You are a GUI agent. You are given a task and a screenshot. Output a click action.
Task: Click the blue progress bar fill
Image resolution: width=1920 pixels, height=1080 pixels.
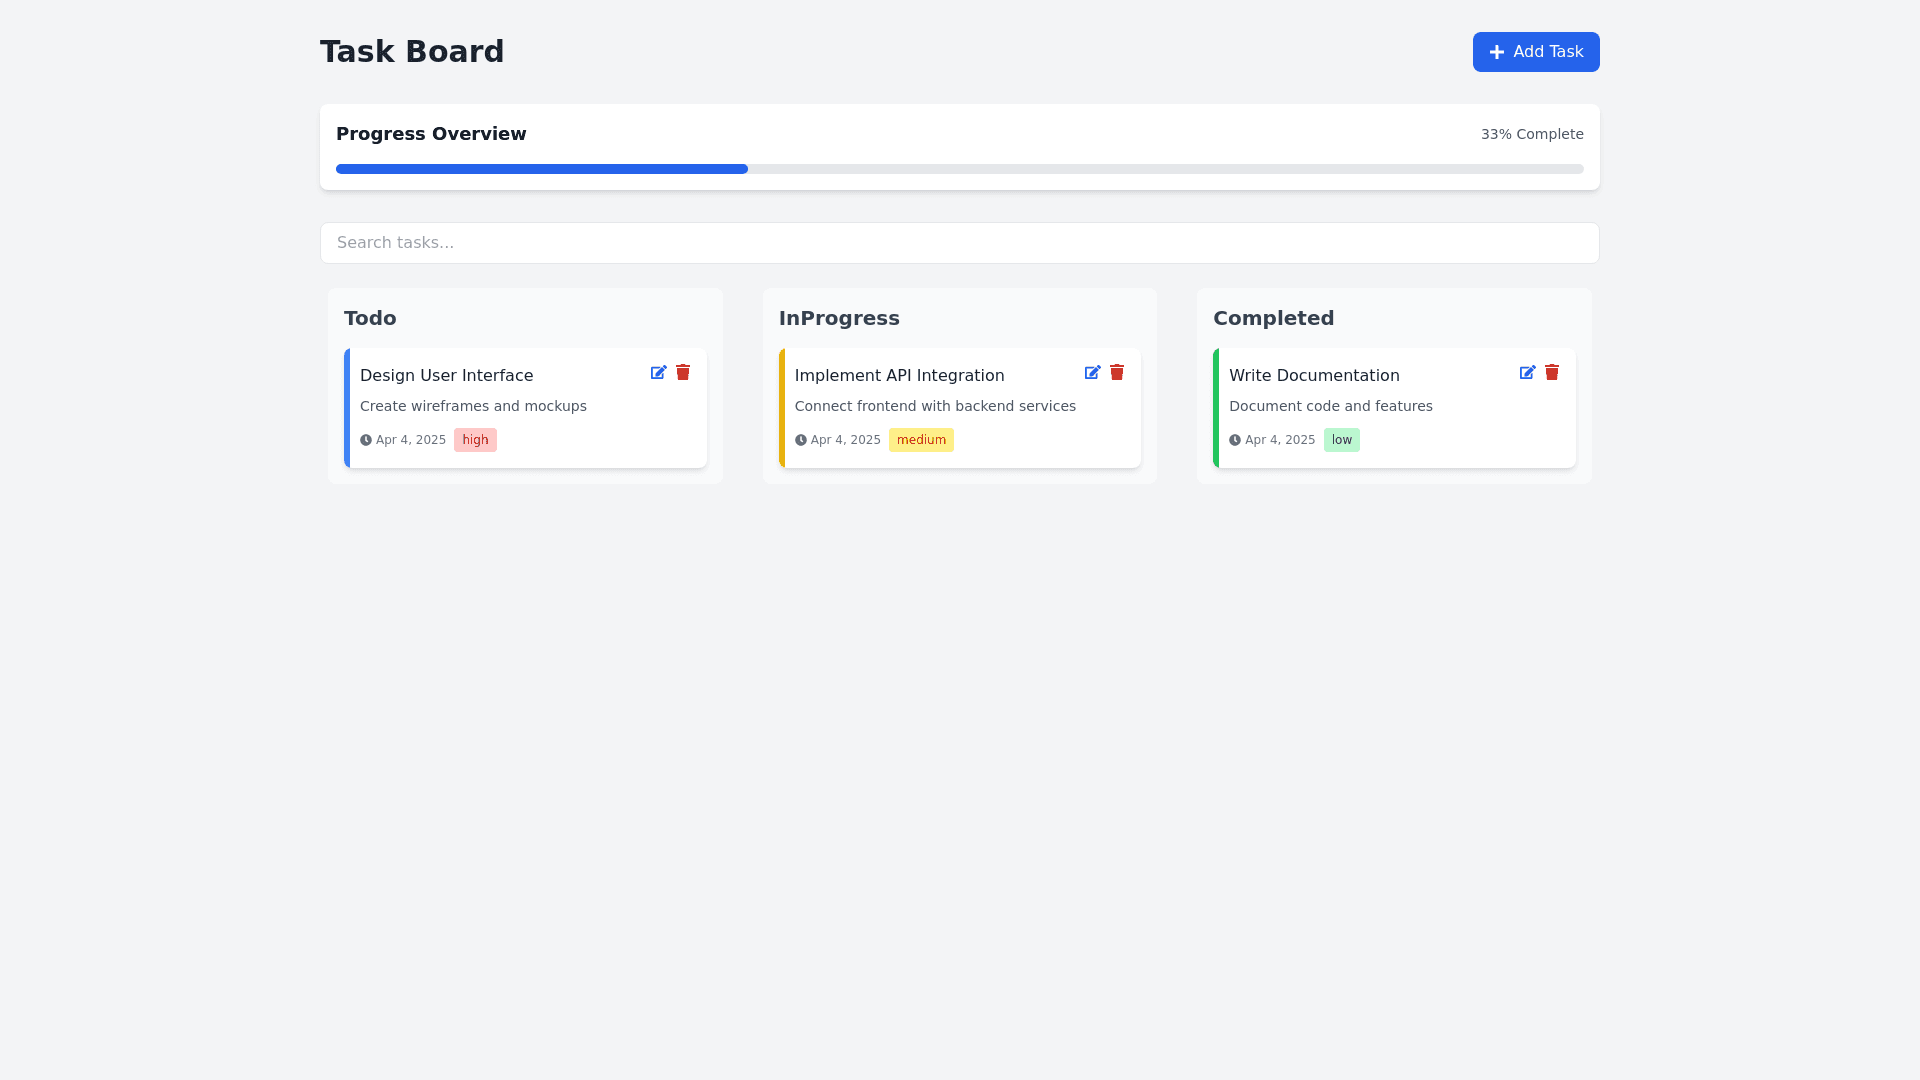541,169
